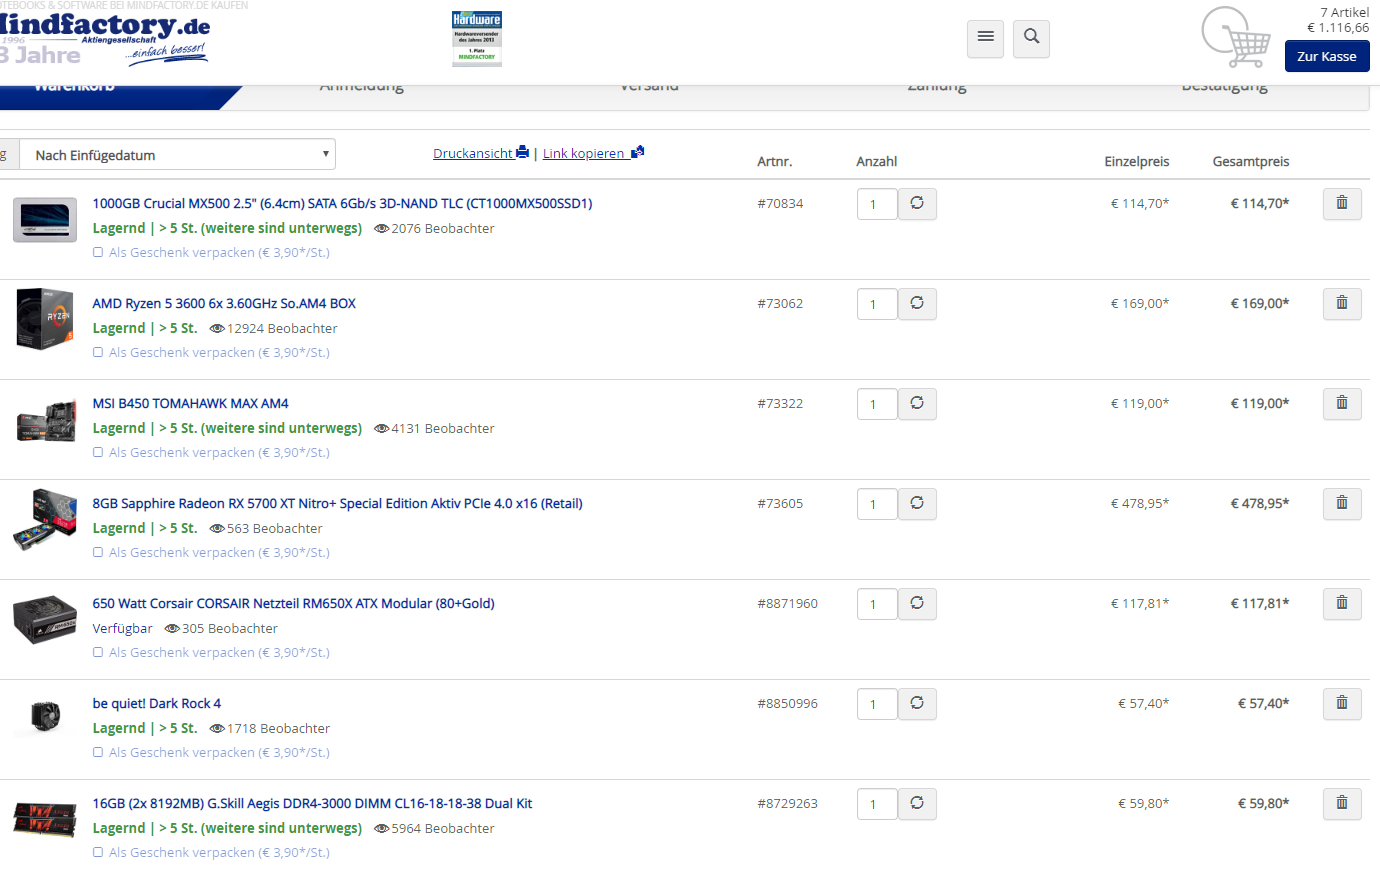
Task: Click the Hardware award badge
Action: coord(477,38)
